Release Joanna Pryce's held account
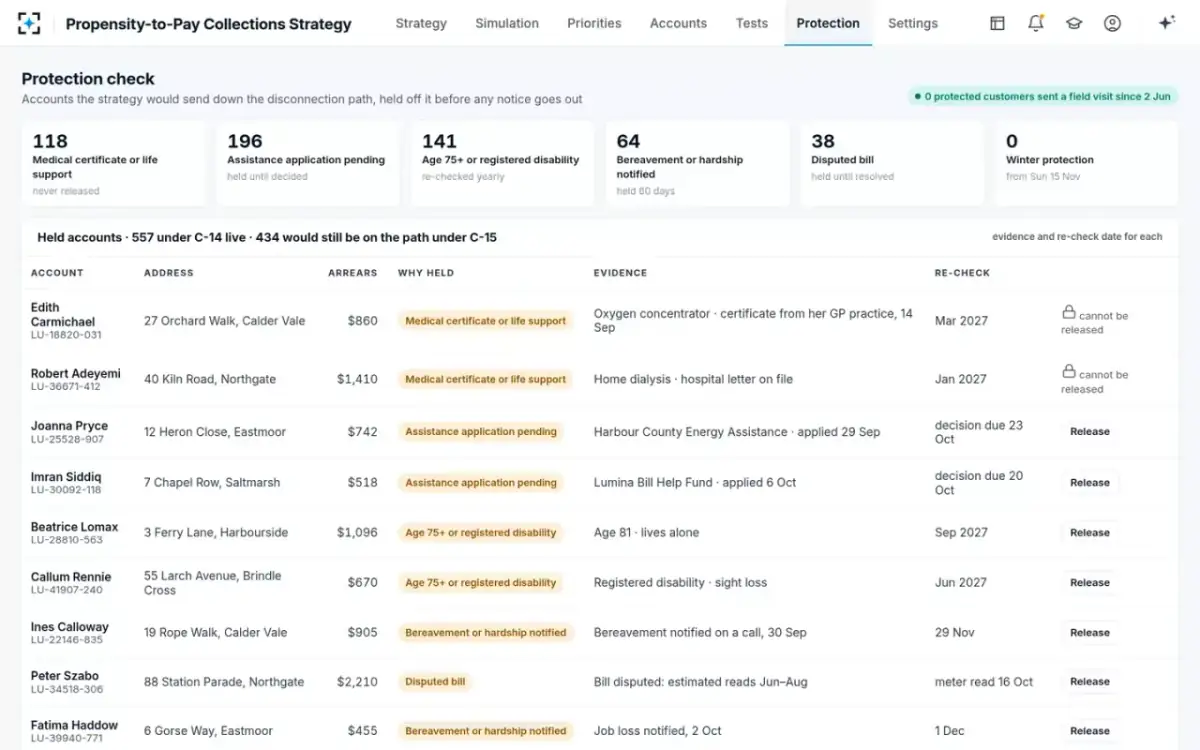Image resolution: width=1200 pixels, height=750 pixels. [1090, 432]
